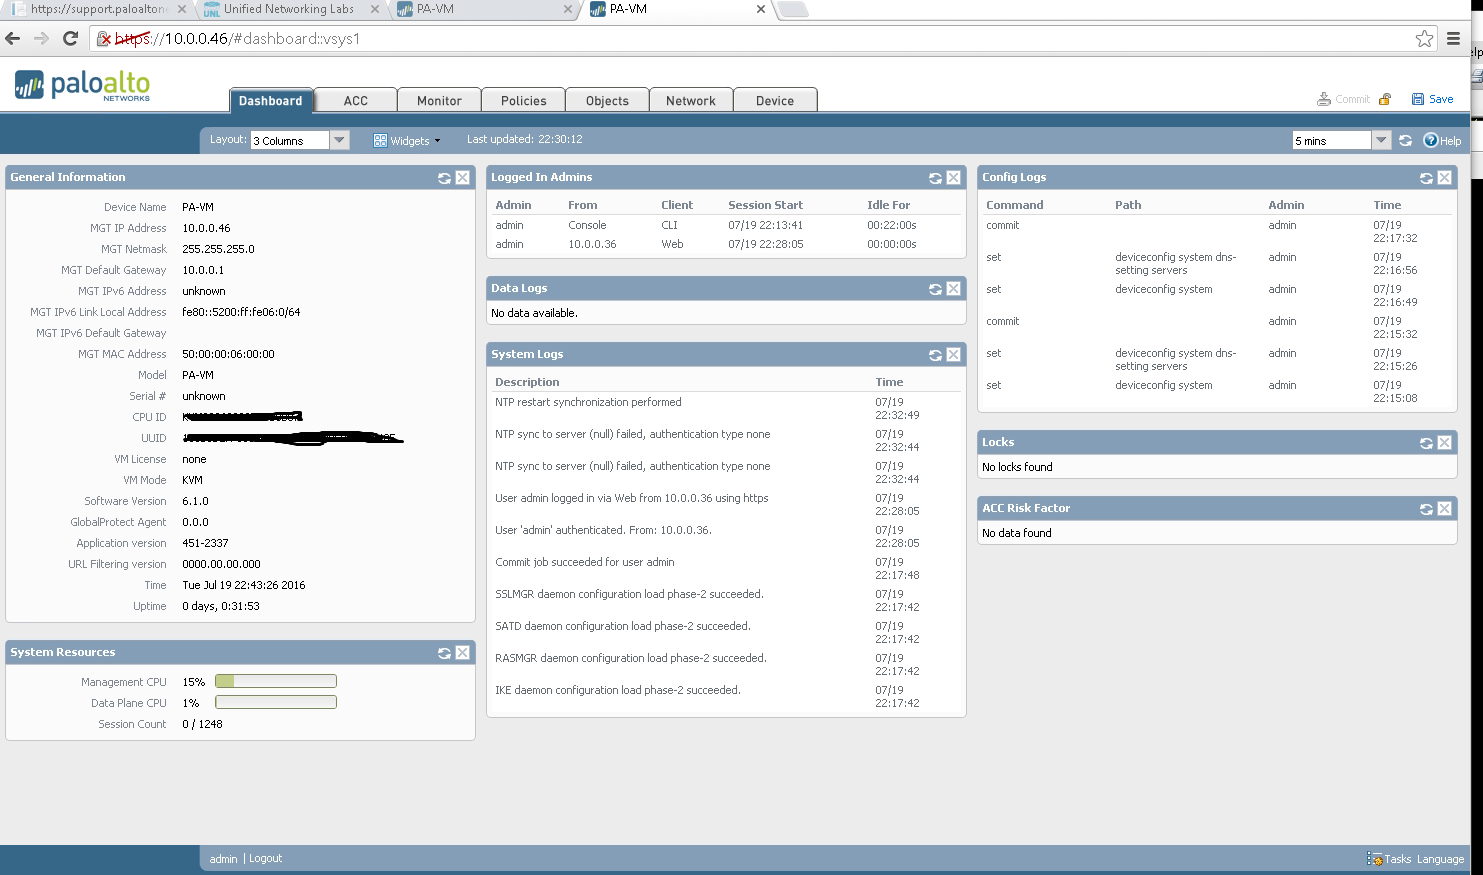
Task: Refresh the General Information widget
Action: [444, 178]
